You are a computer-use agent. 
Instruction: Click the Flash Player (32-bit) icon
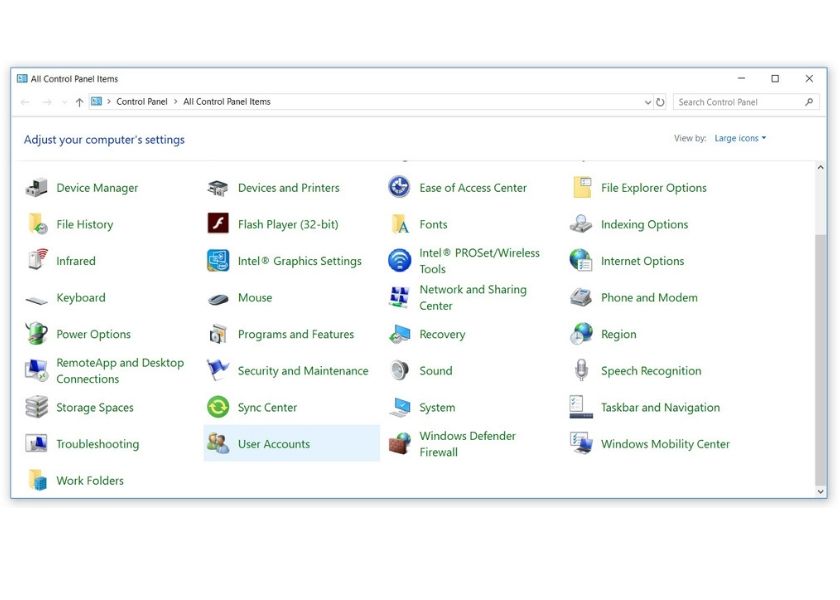[218, 224]
